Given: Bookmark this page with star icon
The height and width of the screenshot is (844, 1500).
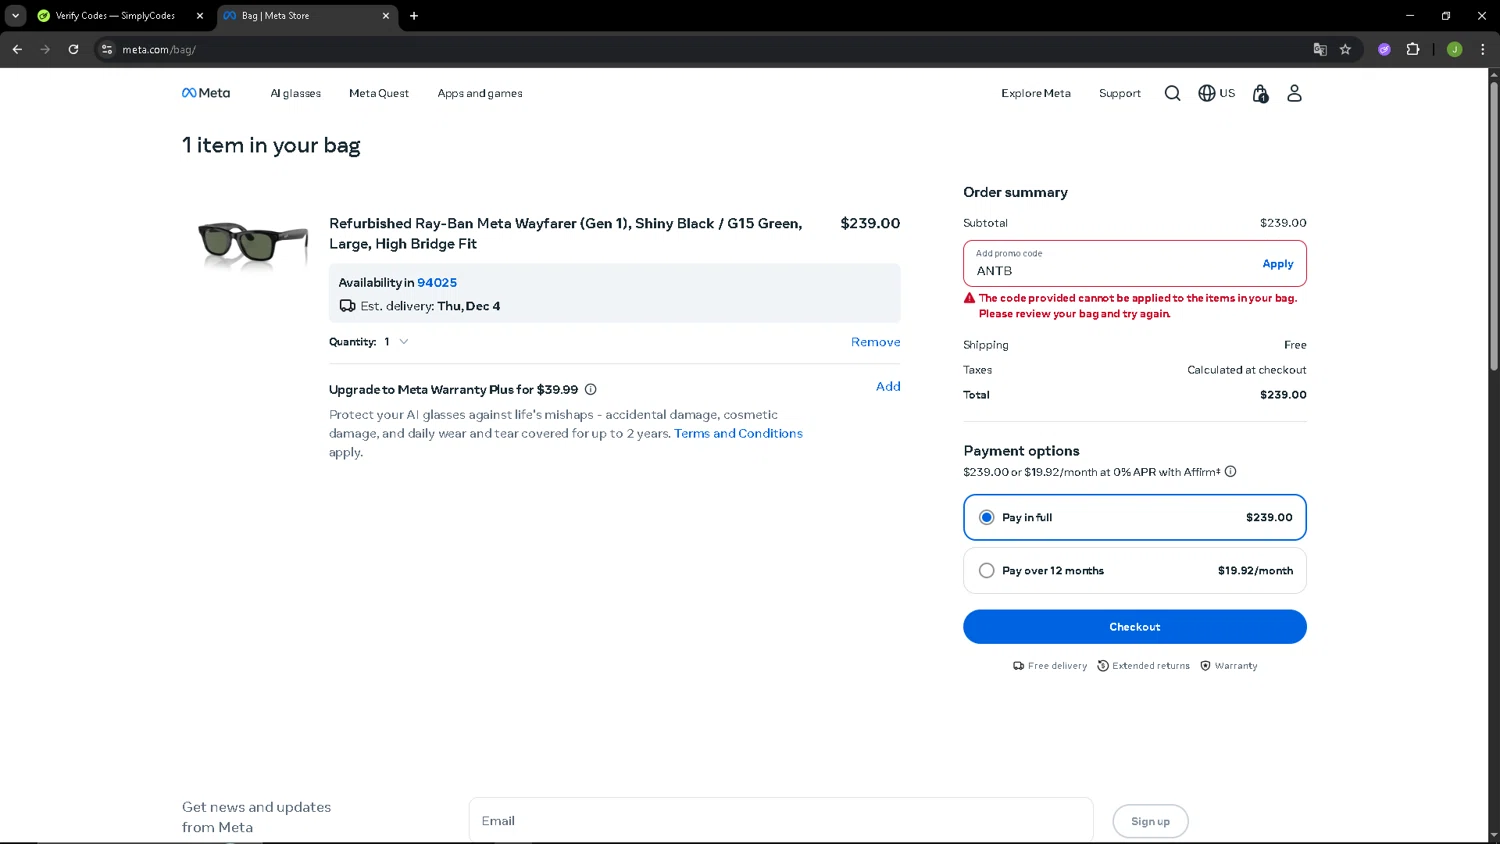Looking at the screenshot, I should click(x=1345, y=49).
